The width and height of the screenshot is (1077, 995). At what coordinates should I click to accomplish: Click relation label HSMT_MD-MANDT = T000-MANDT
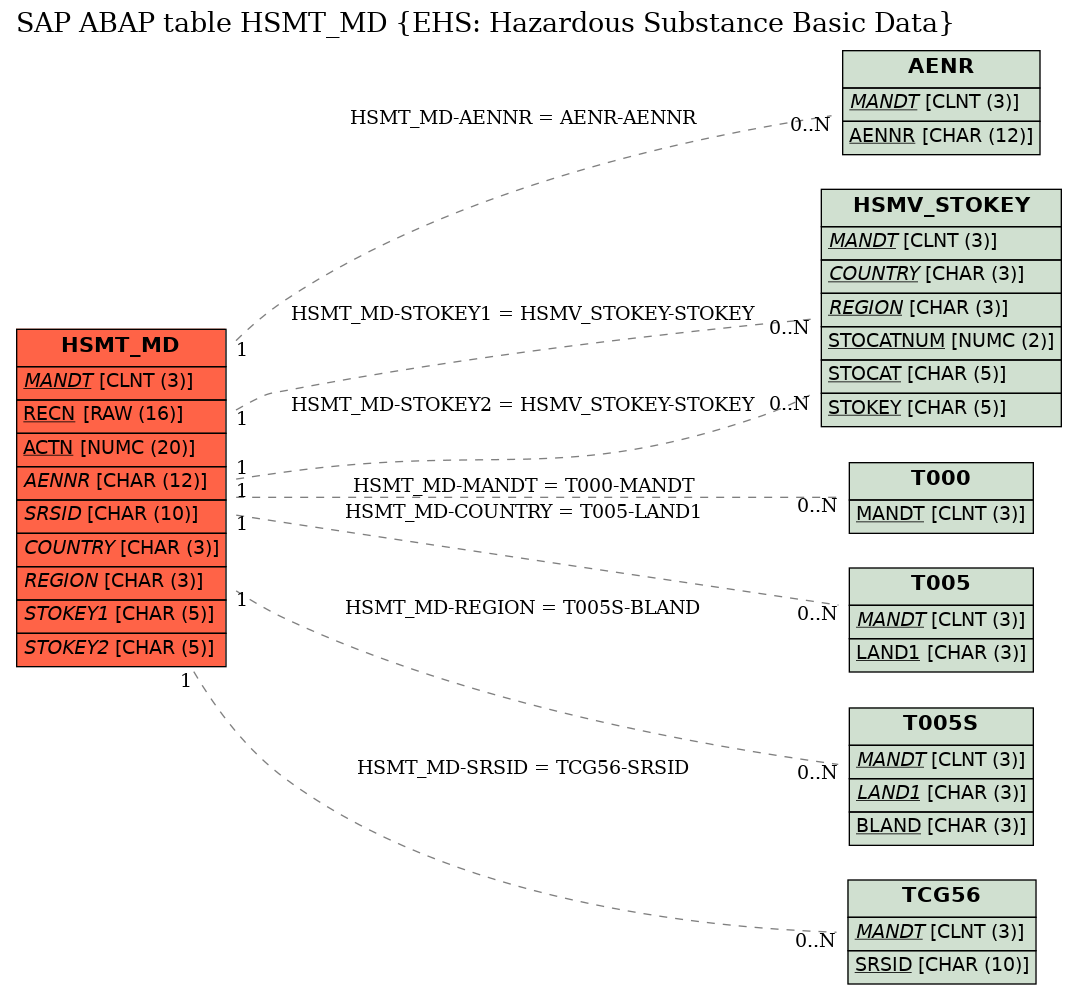pyautogui.click(x=523, y=485)
